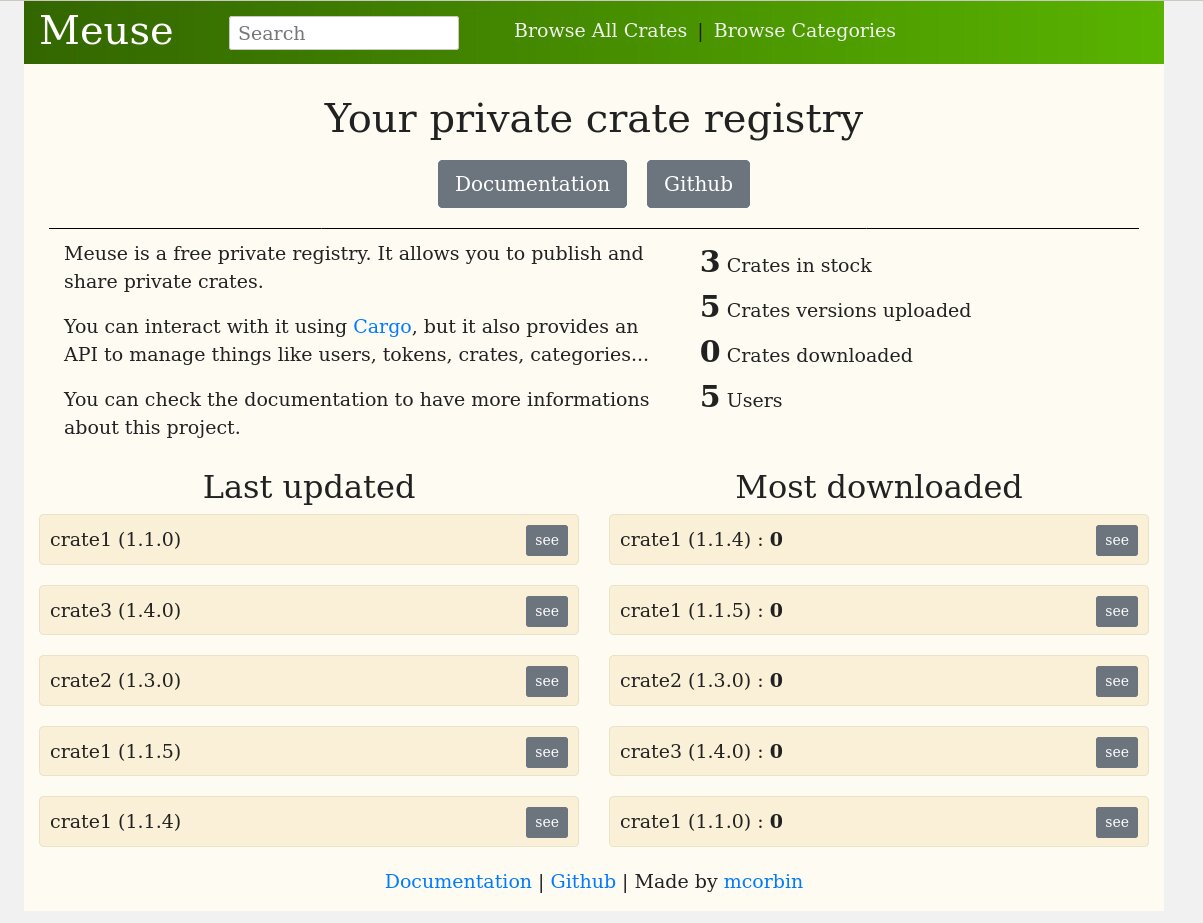Click 'Your private crate registry' title
This screenshot has width=1203, height=923.
[594, 119]
